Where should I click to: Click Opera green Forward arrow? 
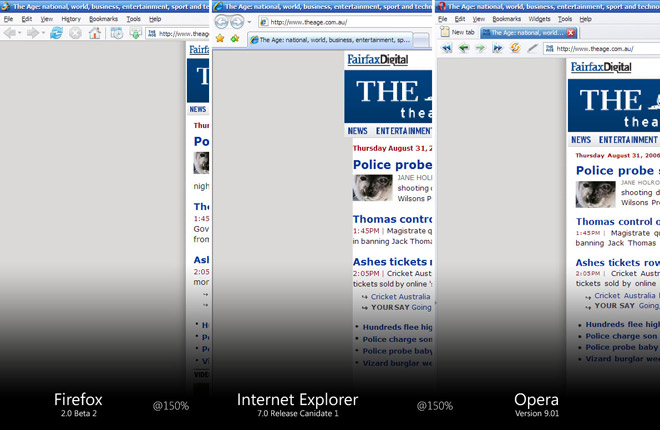480,48
